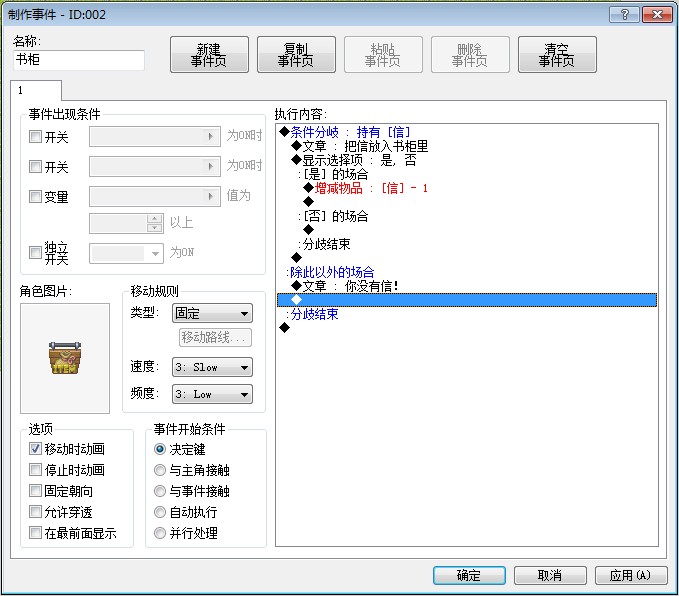The width and height of the screenshot is (679, 596).
Task: Click the 复制事件页 button
Action: tap(296, 55)
